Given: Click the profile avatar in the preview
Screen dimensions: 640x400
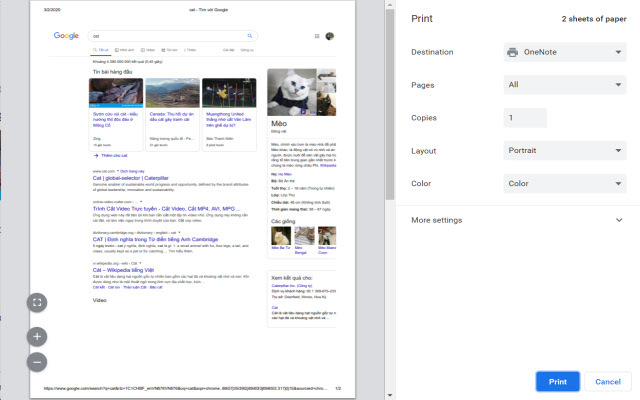Looking at the screenshot, I should pos(329,36).
